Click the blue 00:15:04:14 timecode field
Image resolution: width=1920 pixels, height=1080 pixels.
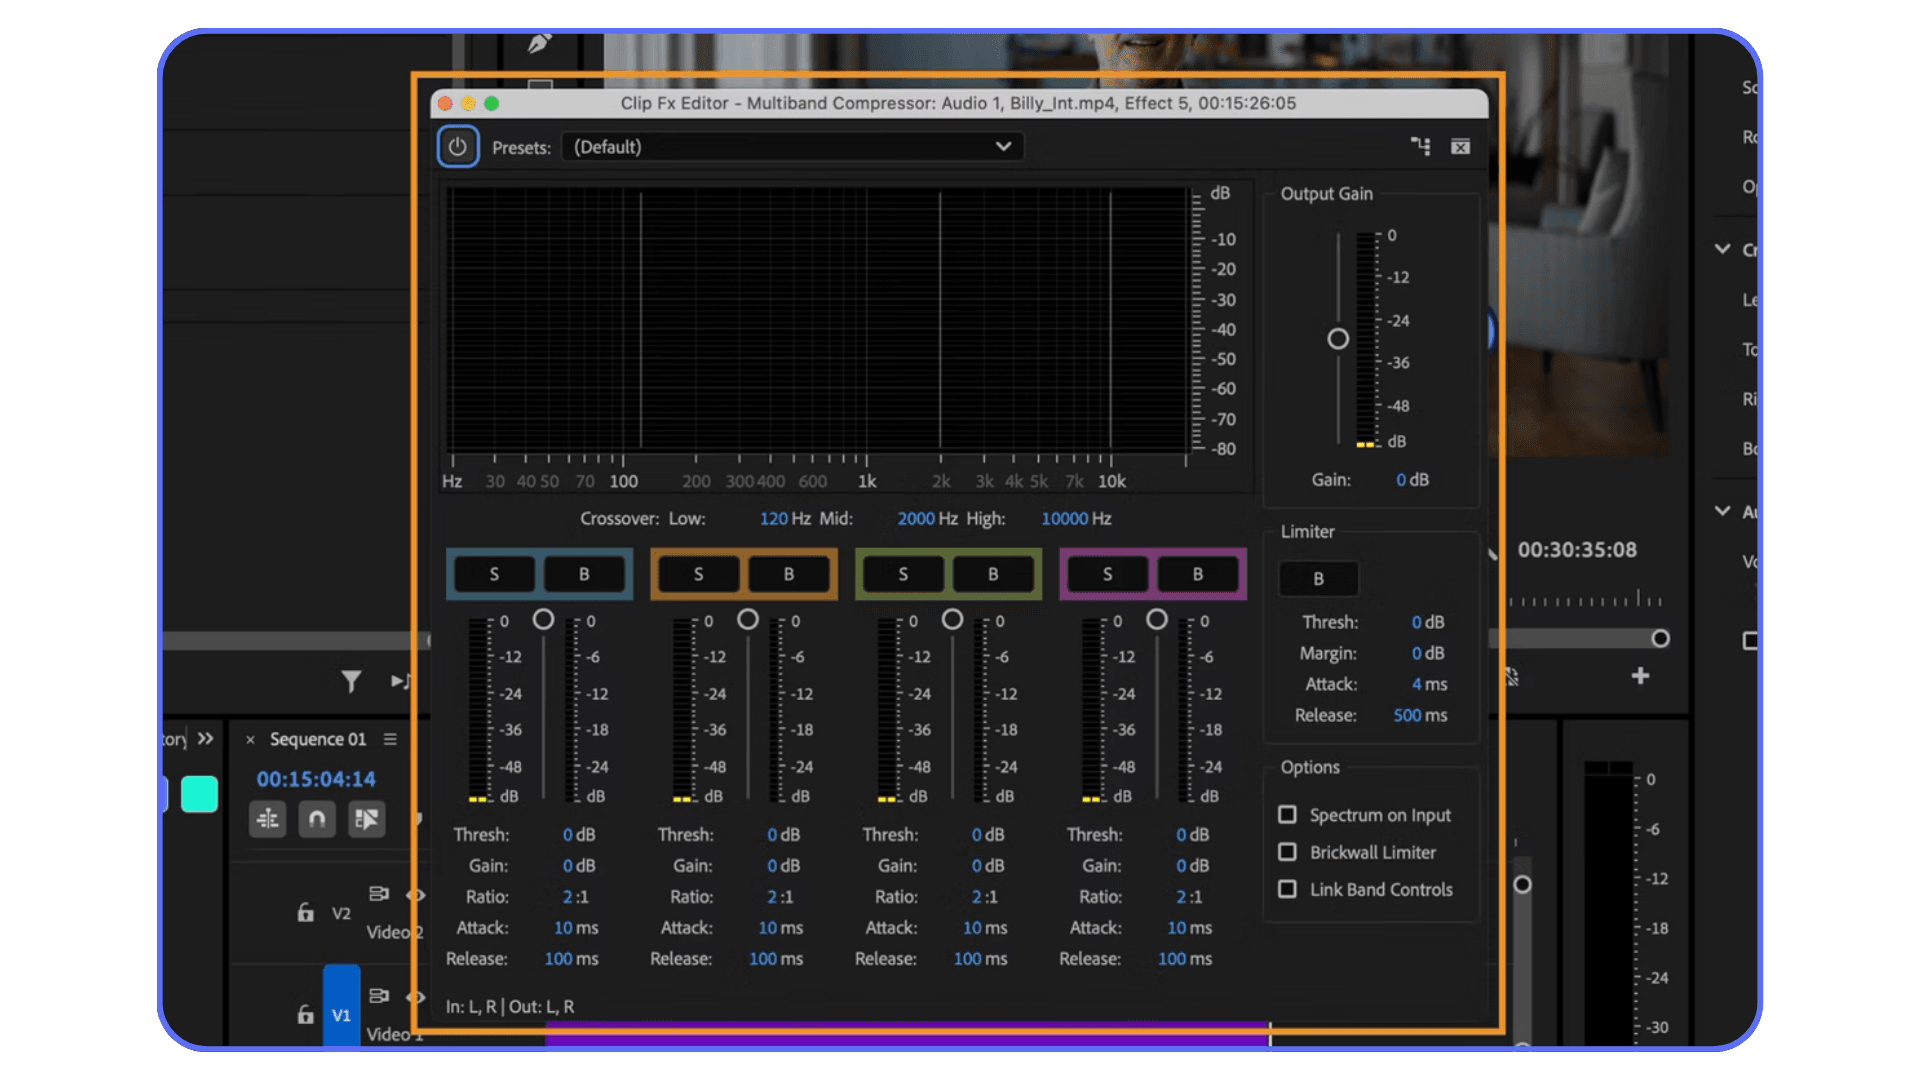pos(316,779)
